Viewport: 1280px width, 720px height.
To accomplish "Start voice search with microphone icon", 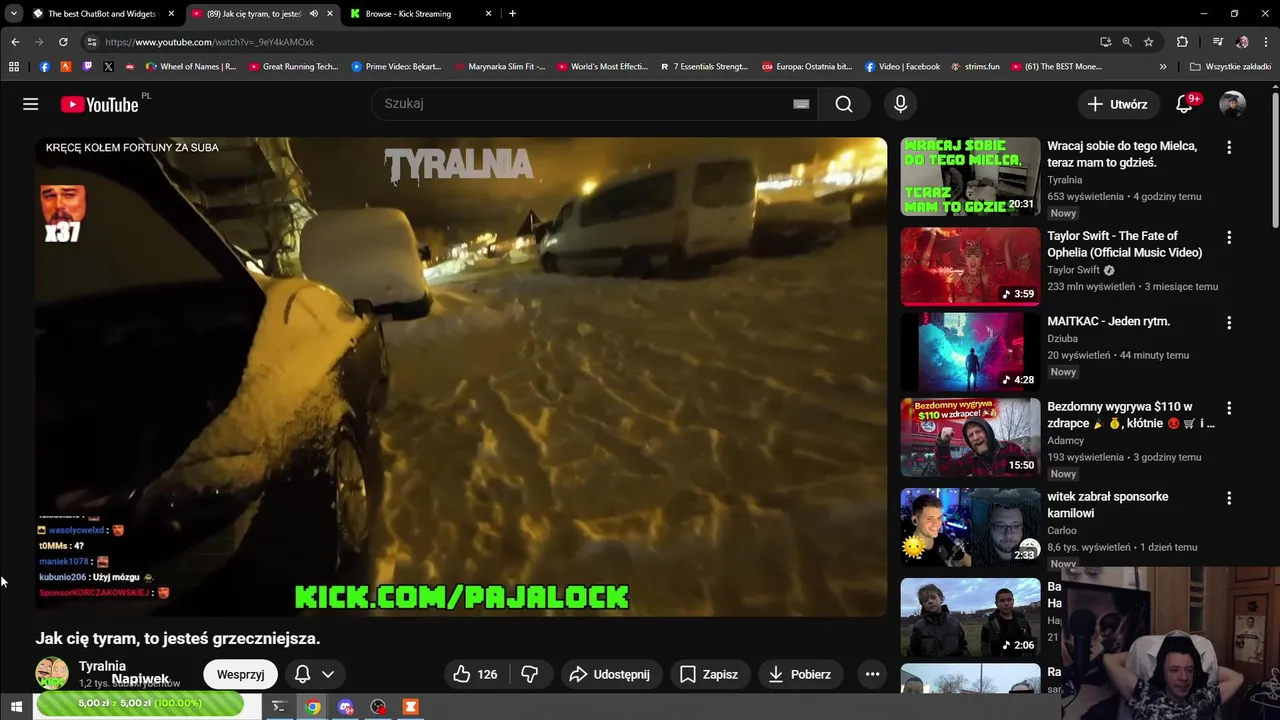I will coord(900,104).
